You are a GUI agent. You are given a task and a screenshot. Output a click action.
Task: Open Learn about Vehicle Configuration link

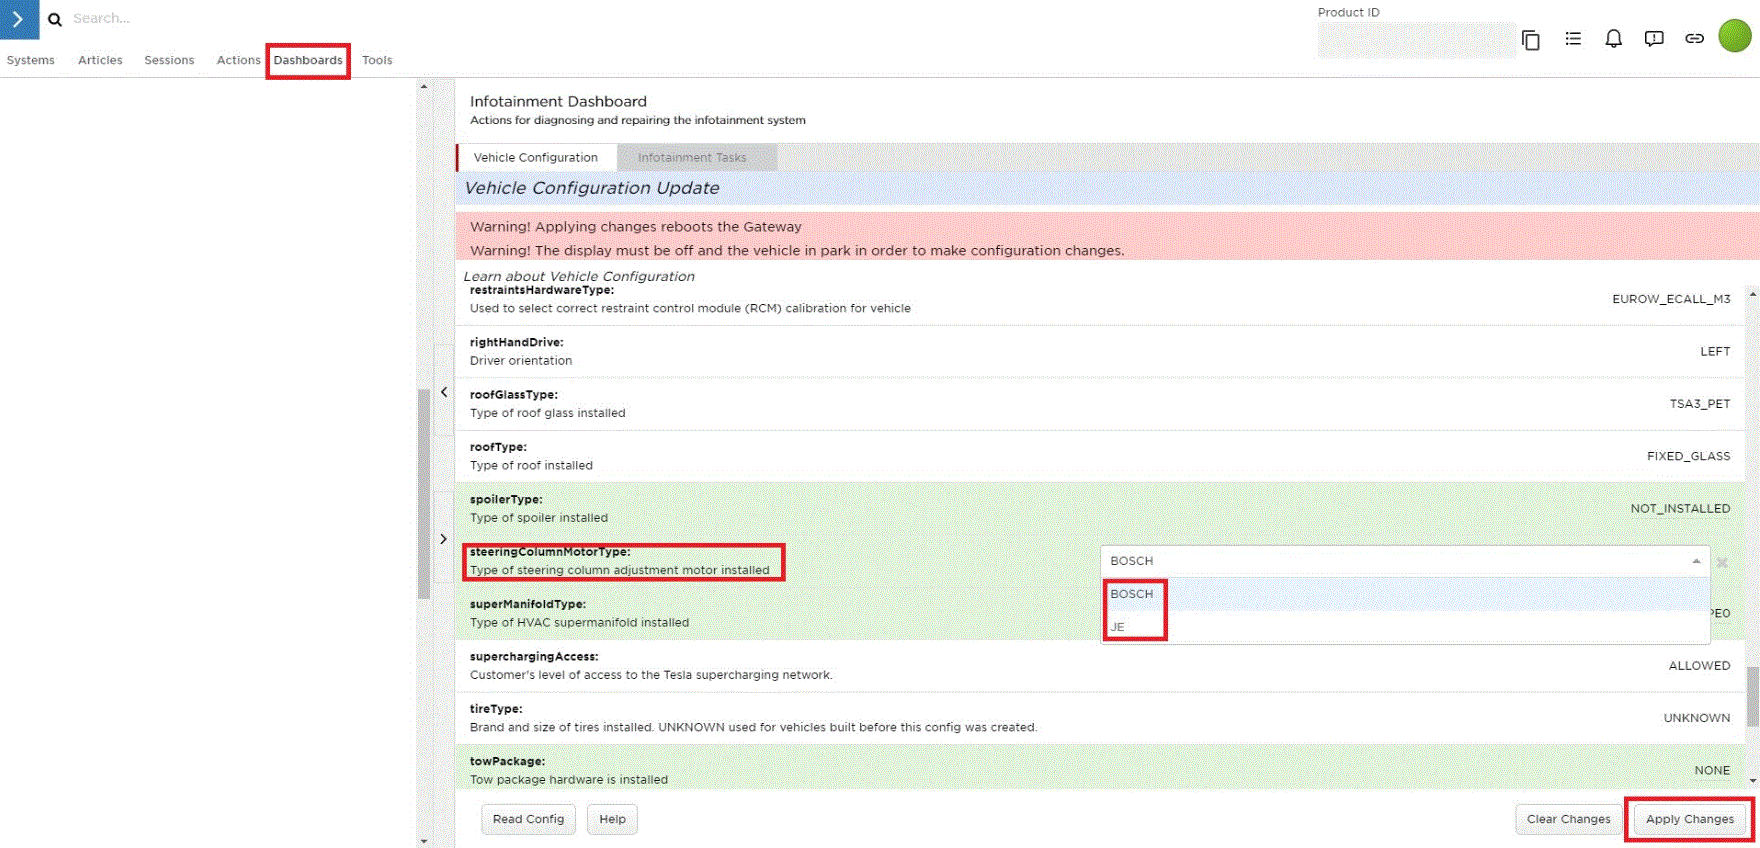coord(578,276)
